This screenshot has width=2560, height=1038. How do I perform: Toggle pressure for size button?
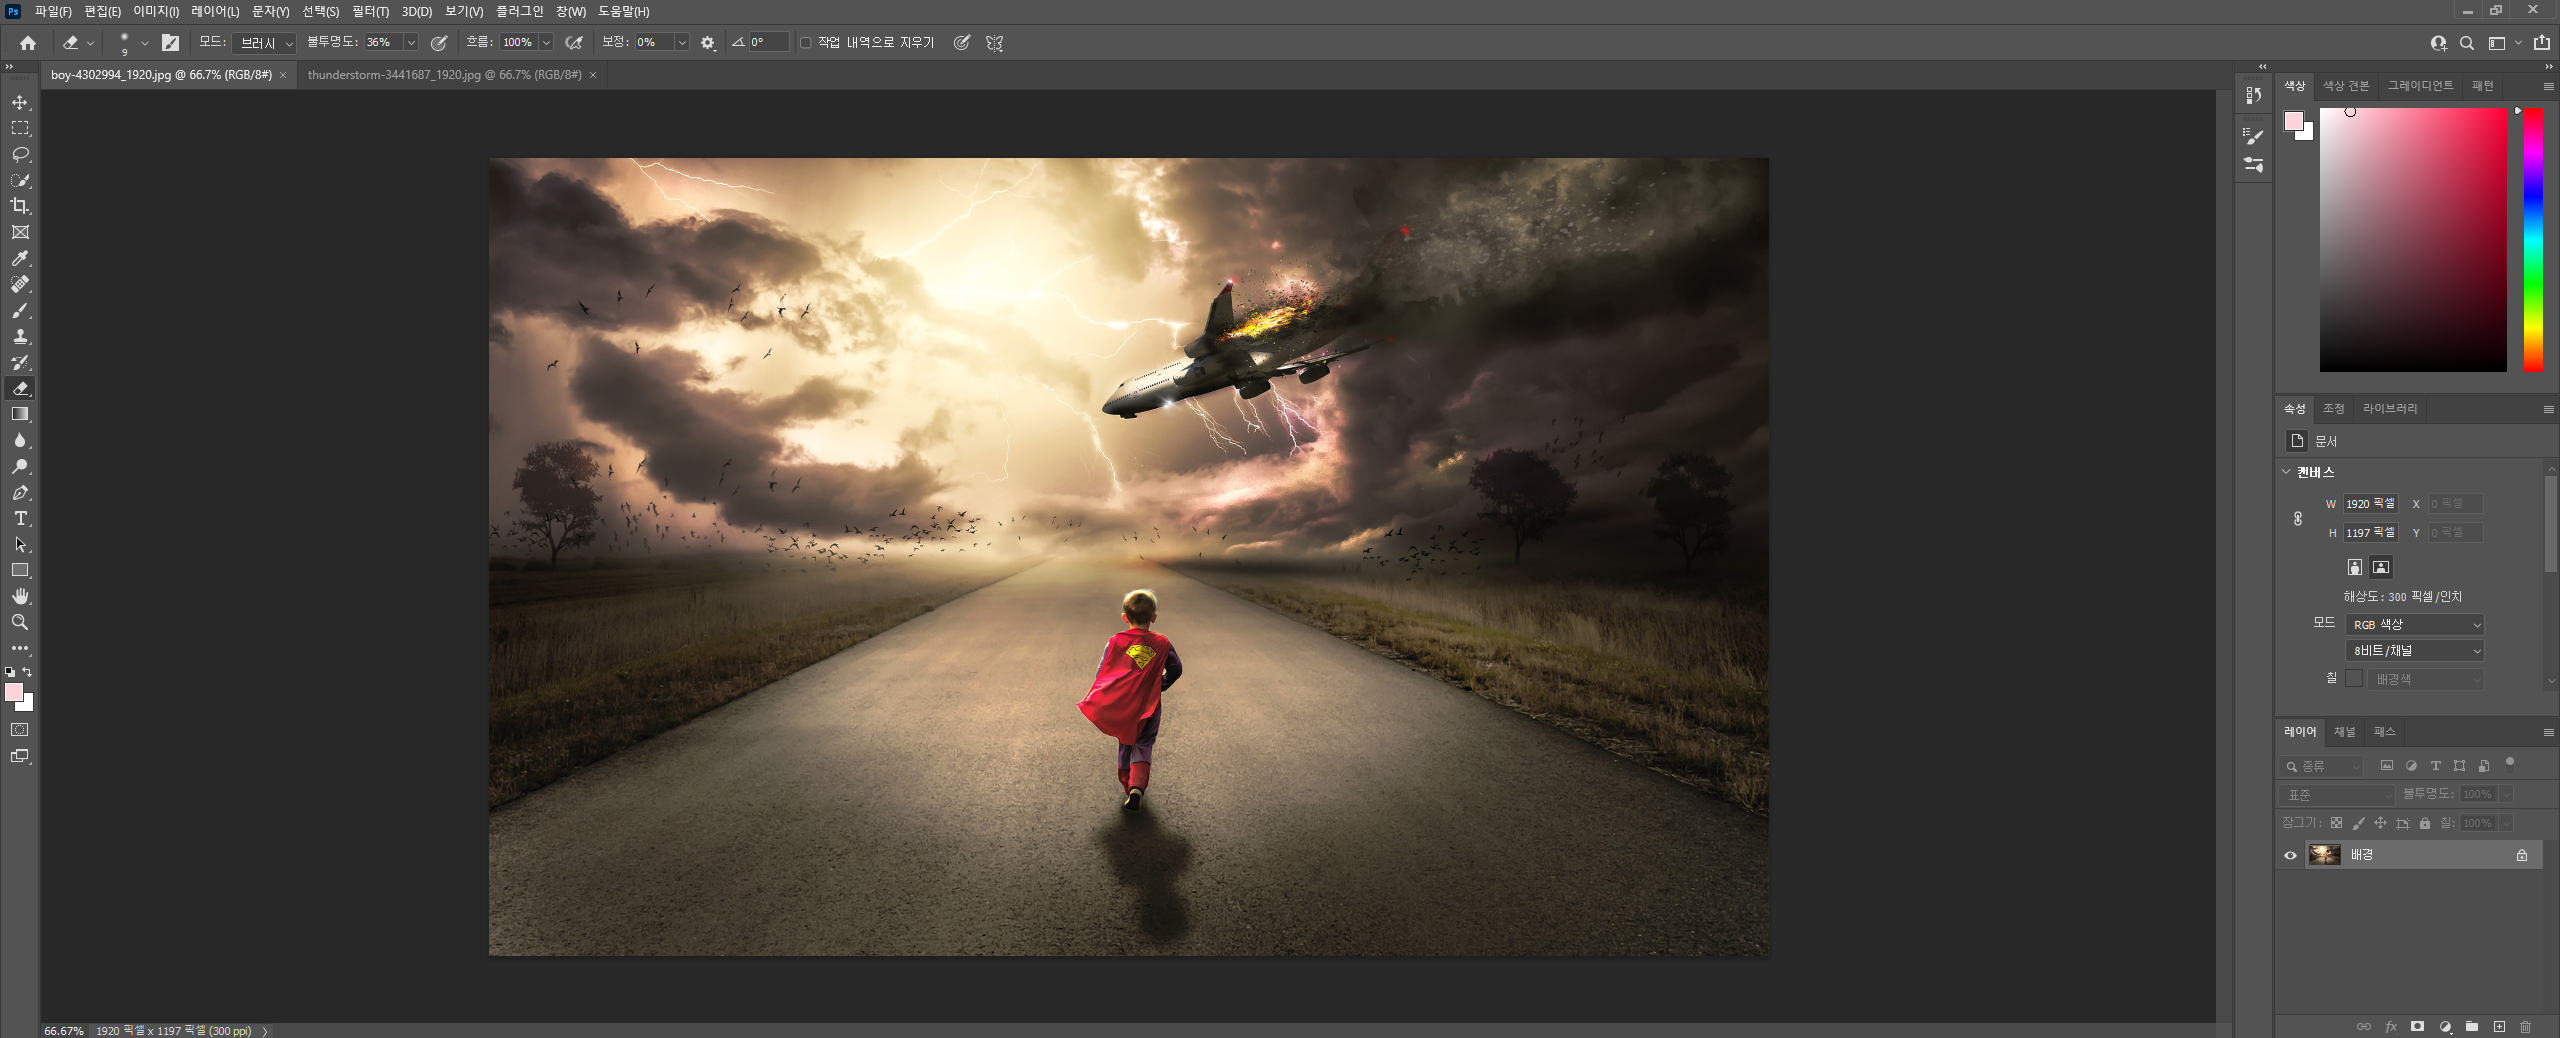(961, 43)
